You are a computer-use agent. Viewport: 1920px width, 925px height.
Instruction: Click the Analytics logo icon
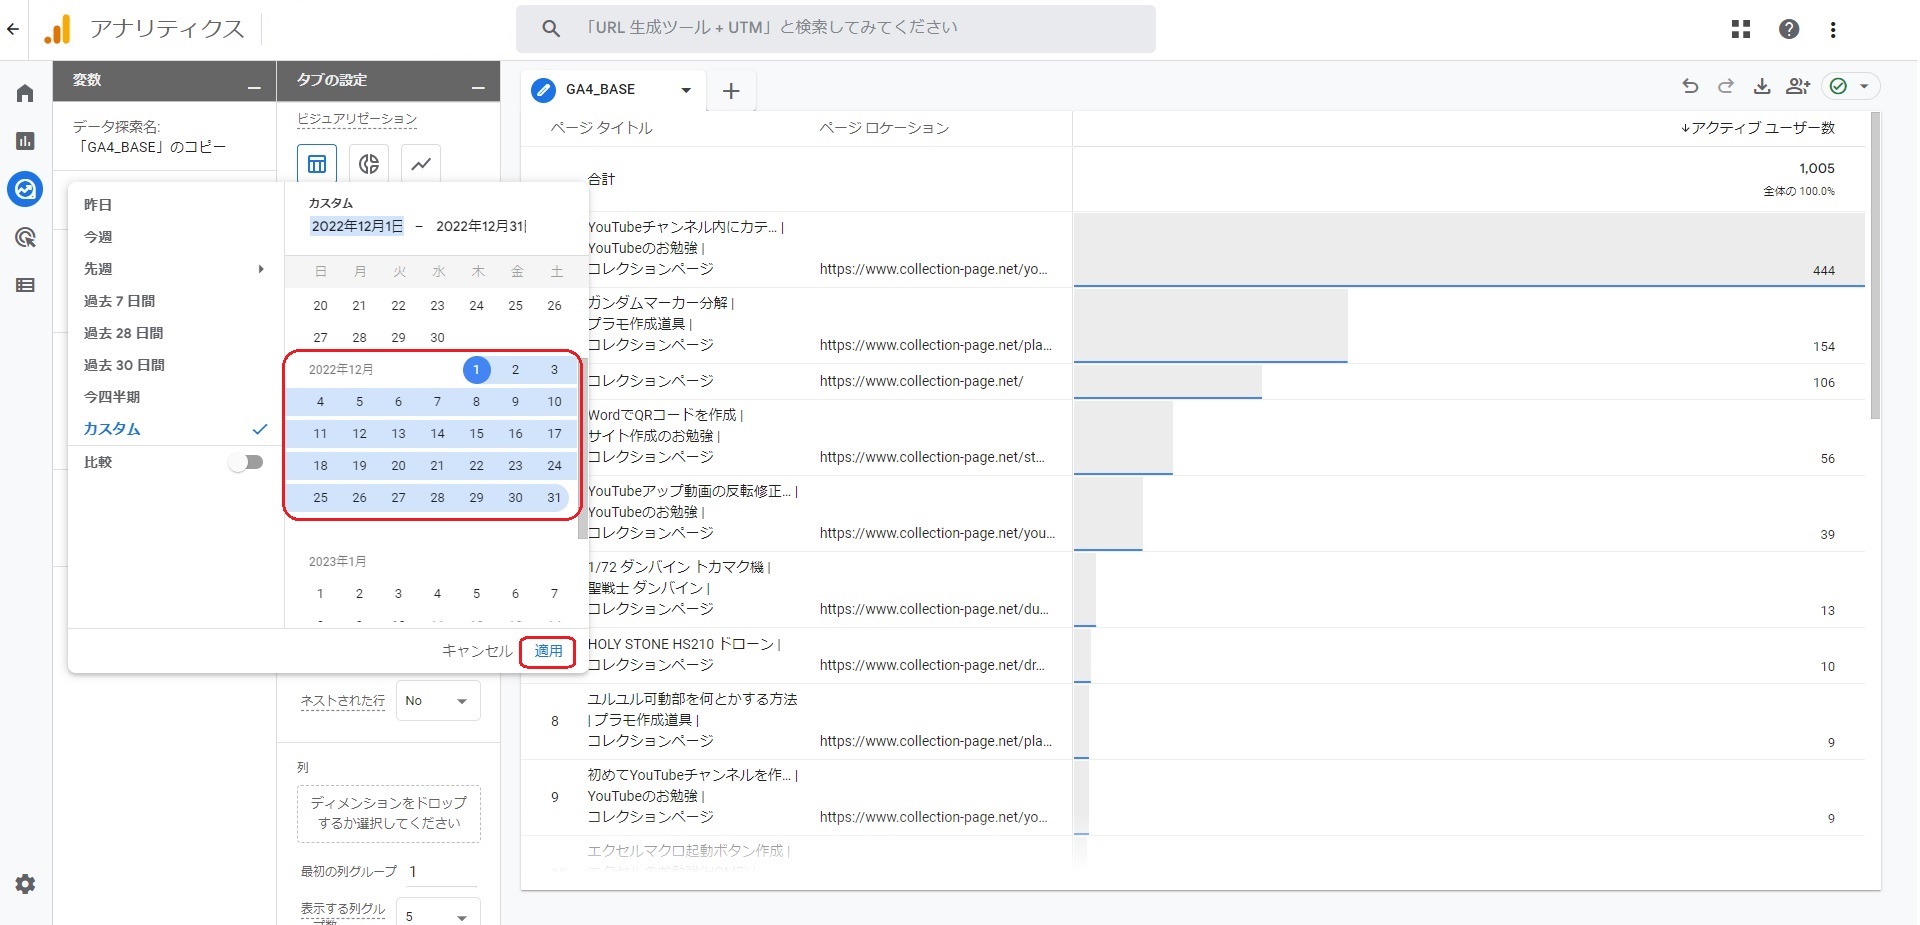(58, 29)
